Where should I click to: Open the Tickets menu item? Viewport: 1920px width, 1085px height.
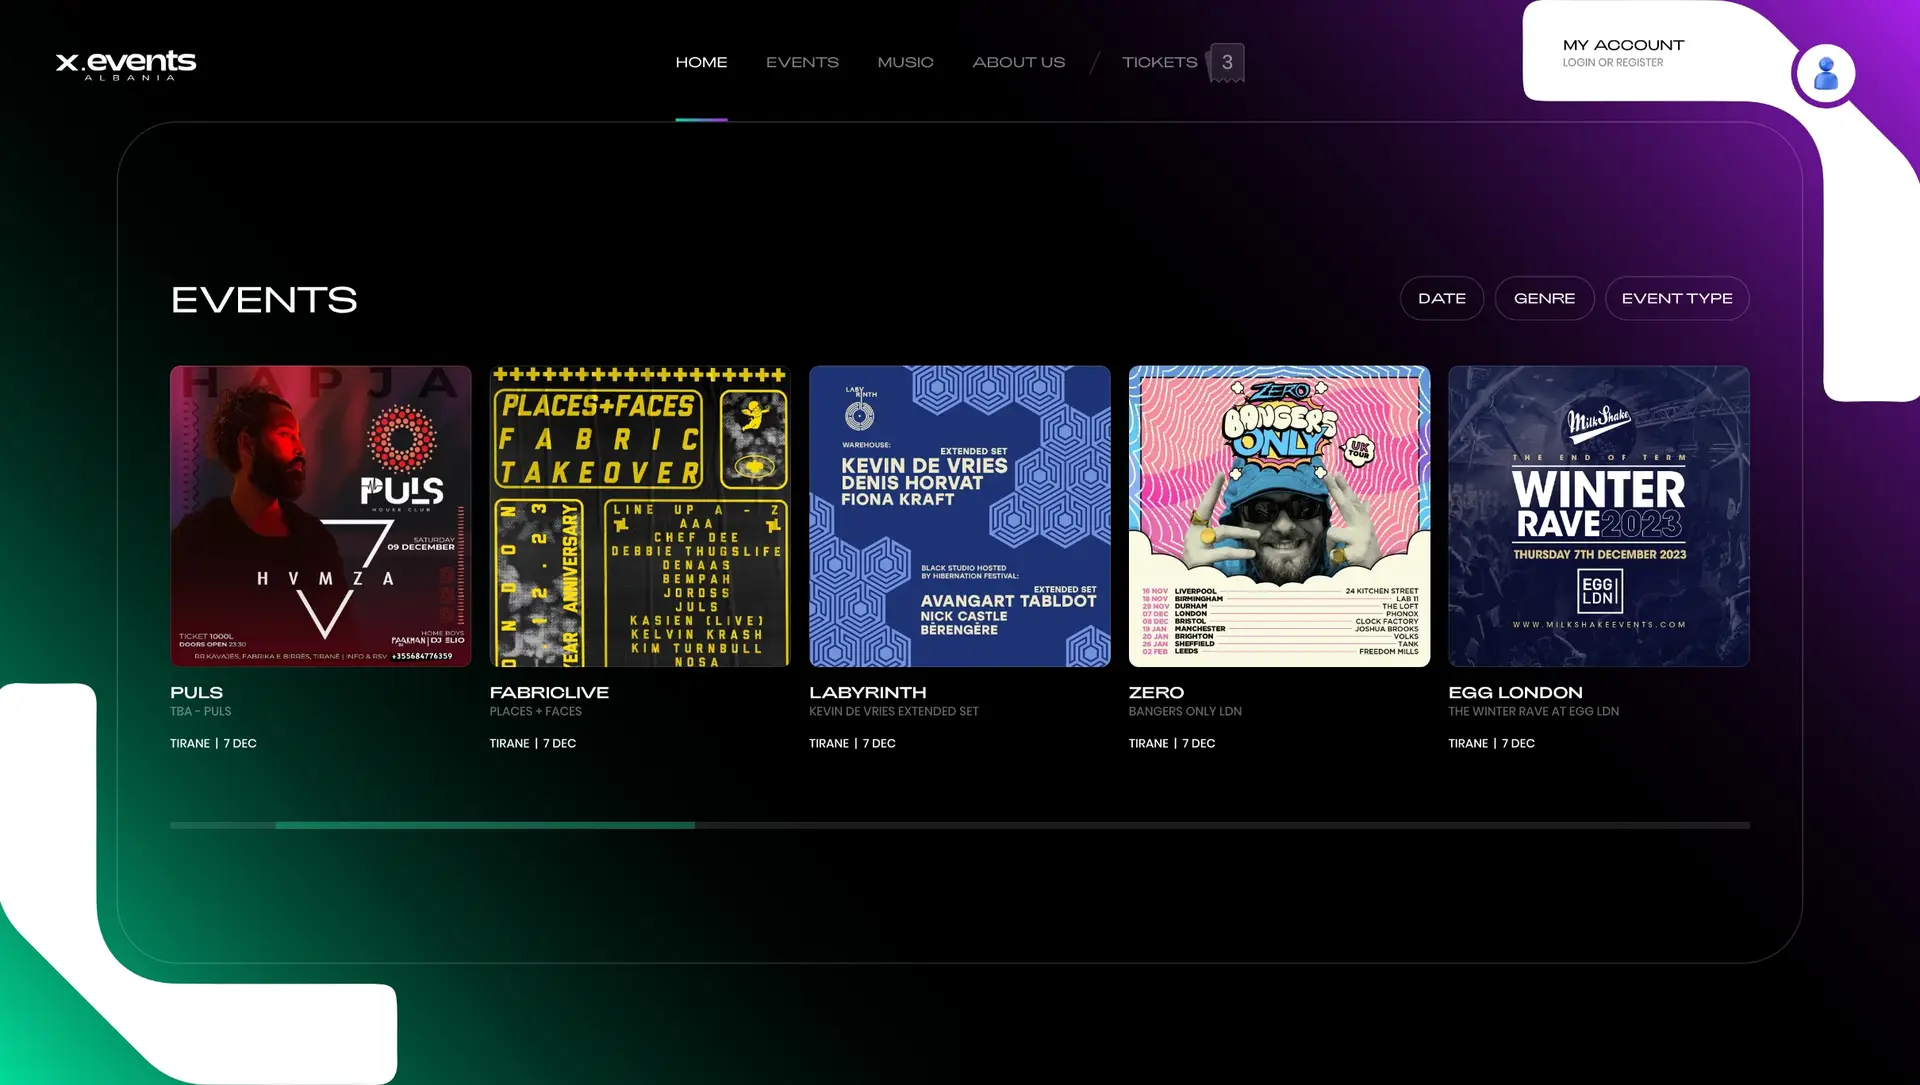pyautogui.click(x=1159, y=62)
